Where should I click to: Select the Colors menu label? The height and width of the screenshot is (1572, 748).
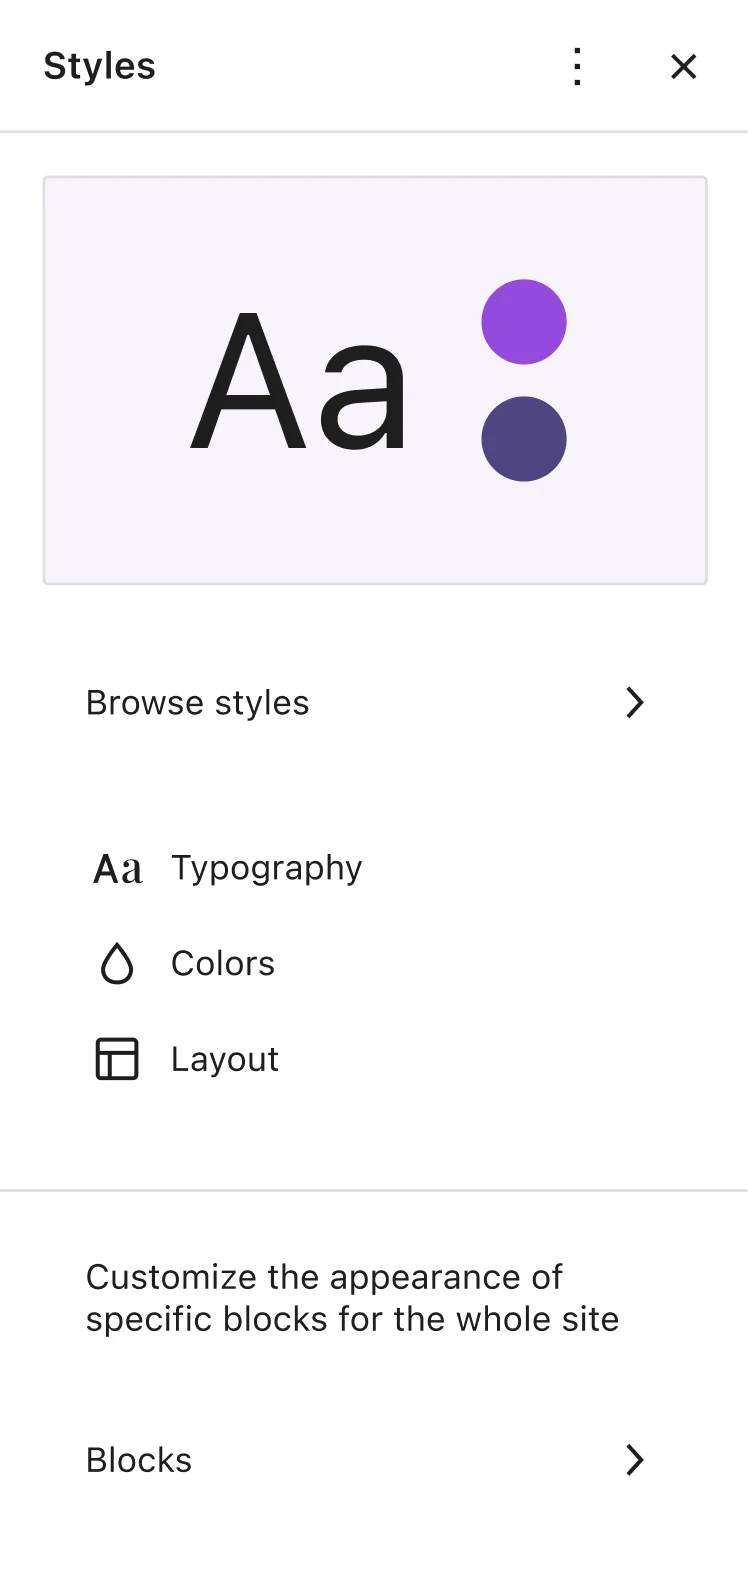pos(223,964)
